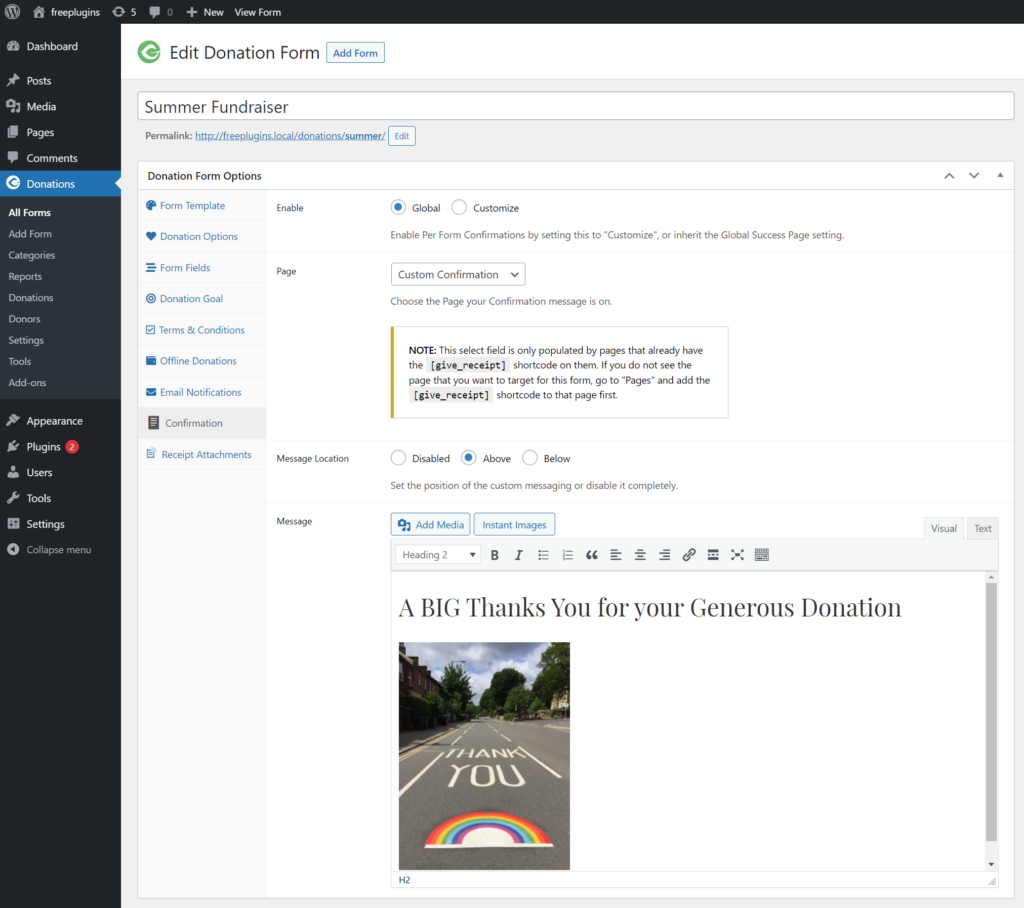
Task: Switch to the Text editor tab
Action: point(982,528)
